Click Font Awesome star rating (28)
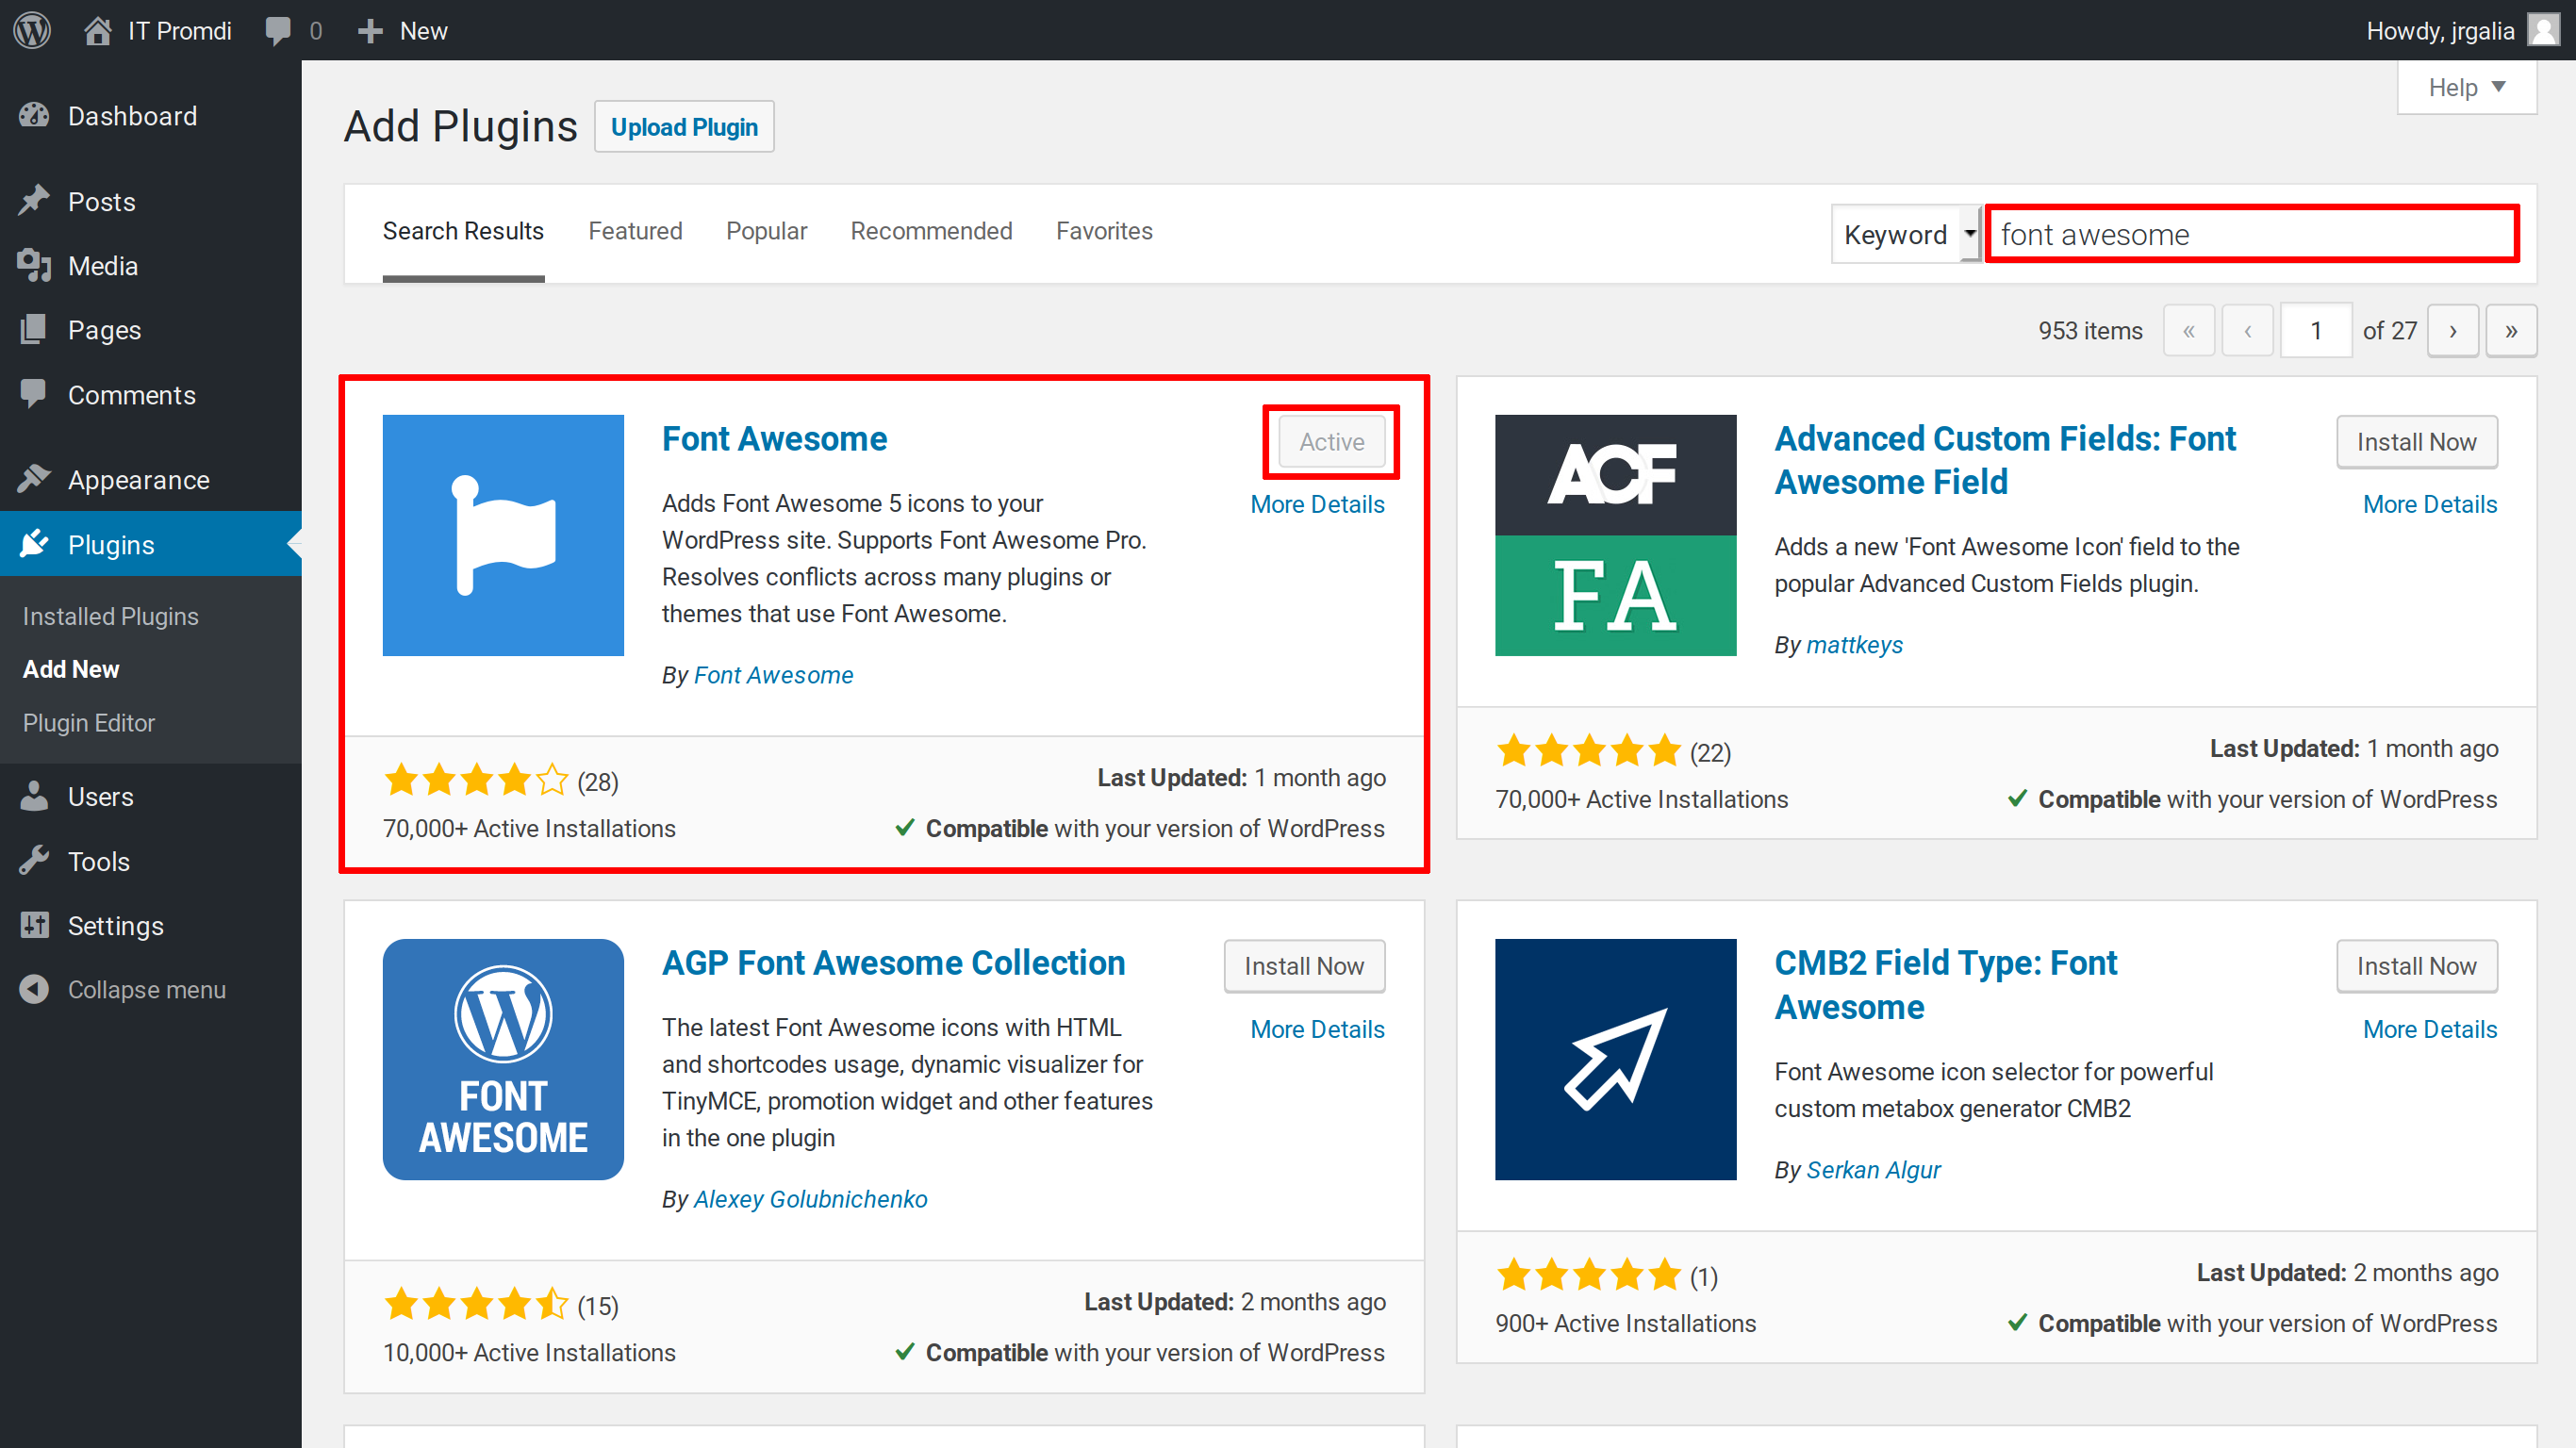2576x1448 pixels. pyautogui.click(x=501, y=780)
